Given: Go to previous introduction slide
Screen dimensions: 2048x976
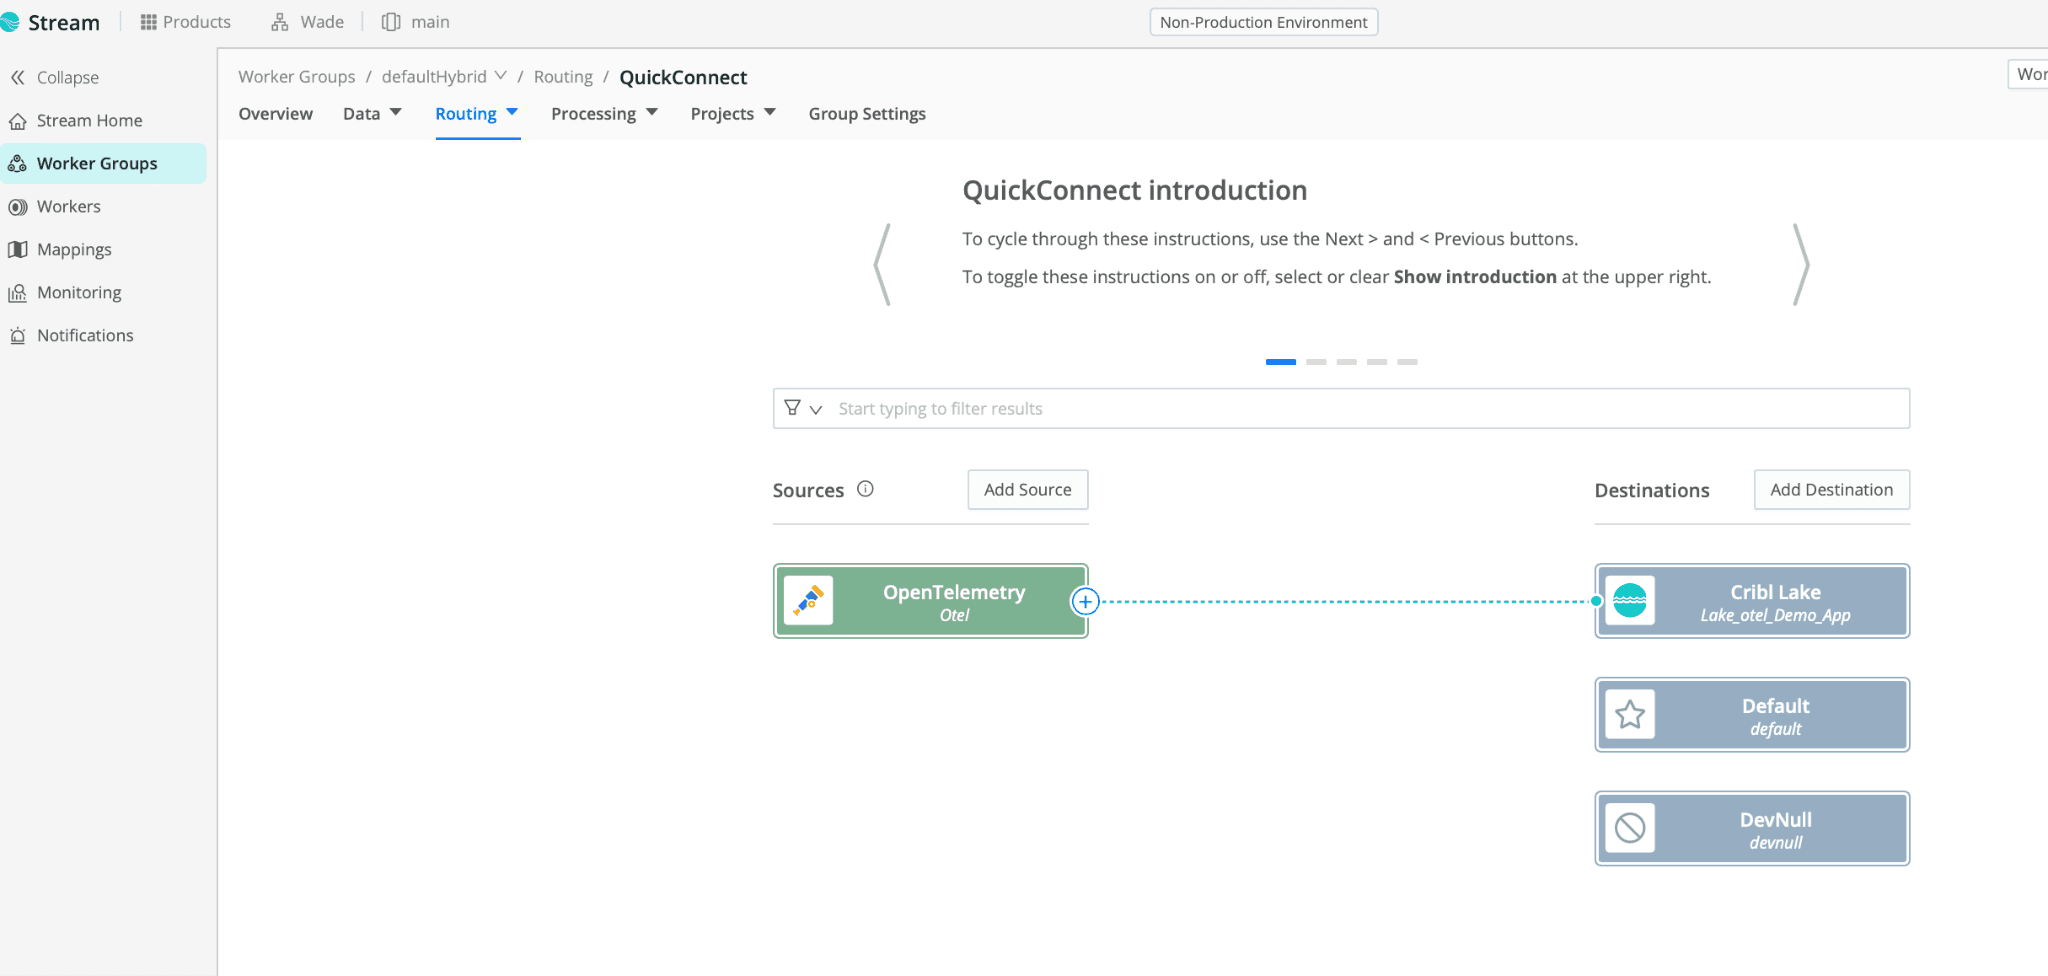Looking at the screenshot, I should [882, 264].
